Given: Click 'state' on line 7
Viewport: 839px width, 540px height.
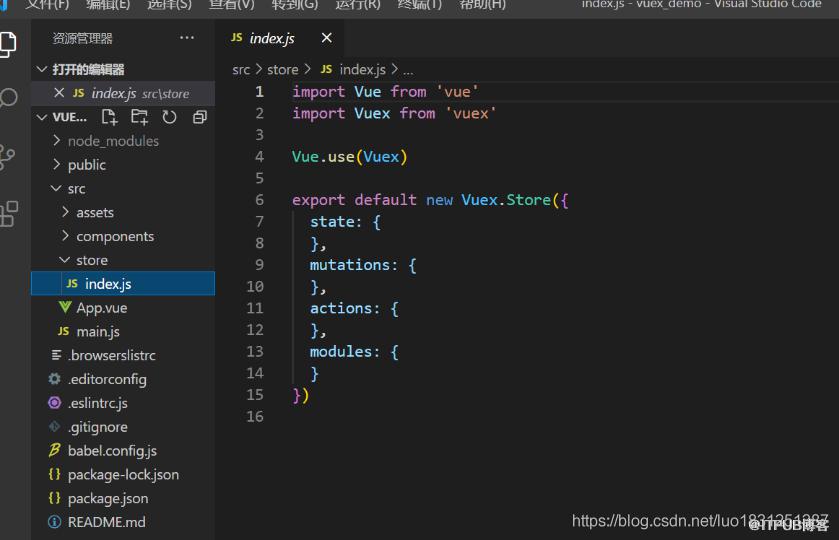Looking at the screenshot, I should [332, 222].
